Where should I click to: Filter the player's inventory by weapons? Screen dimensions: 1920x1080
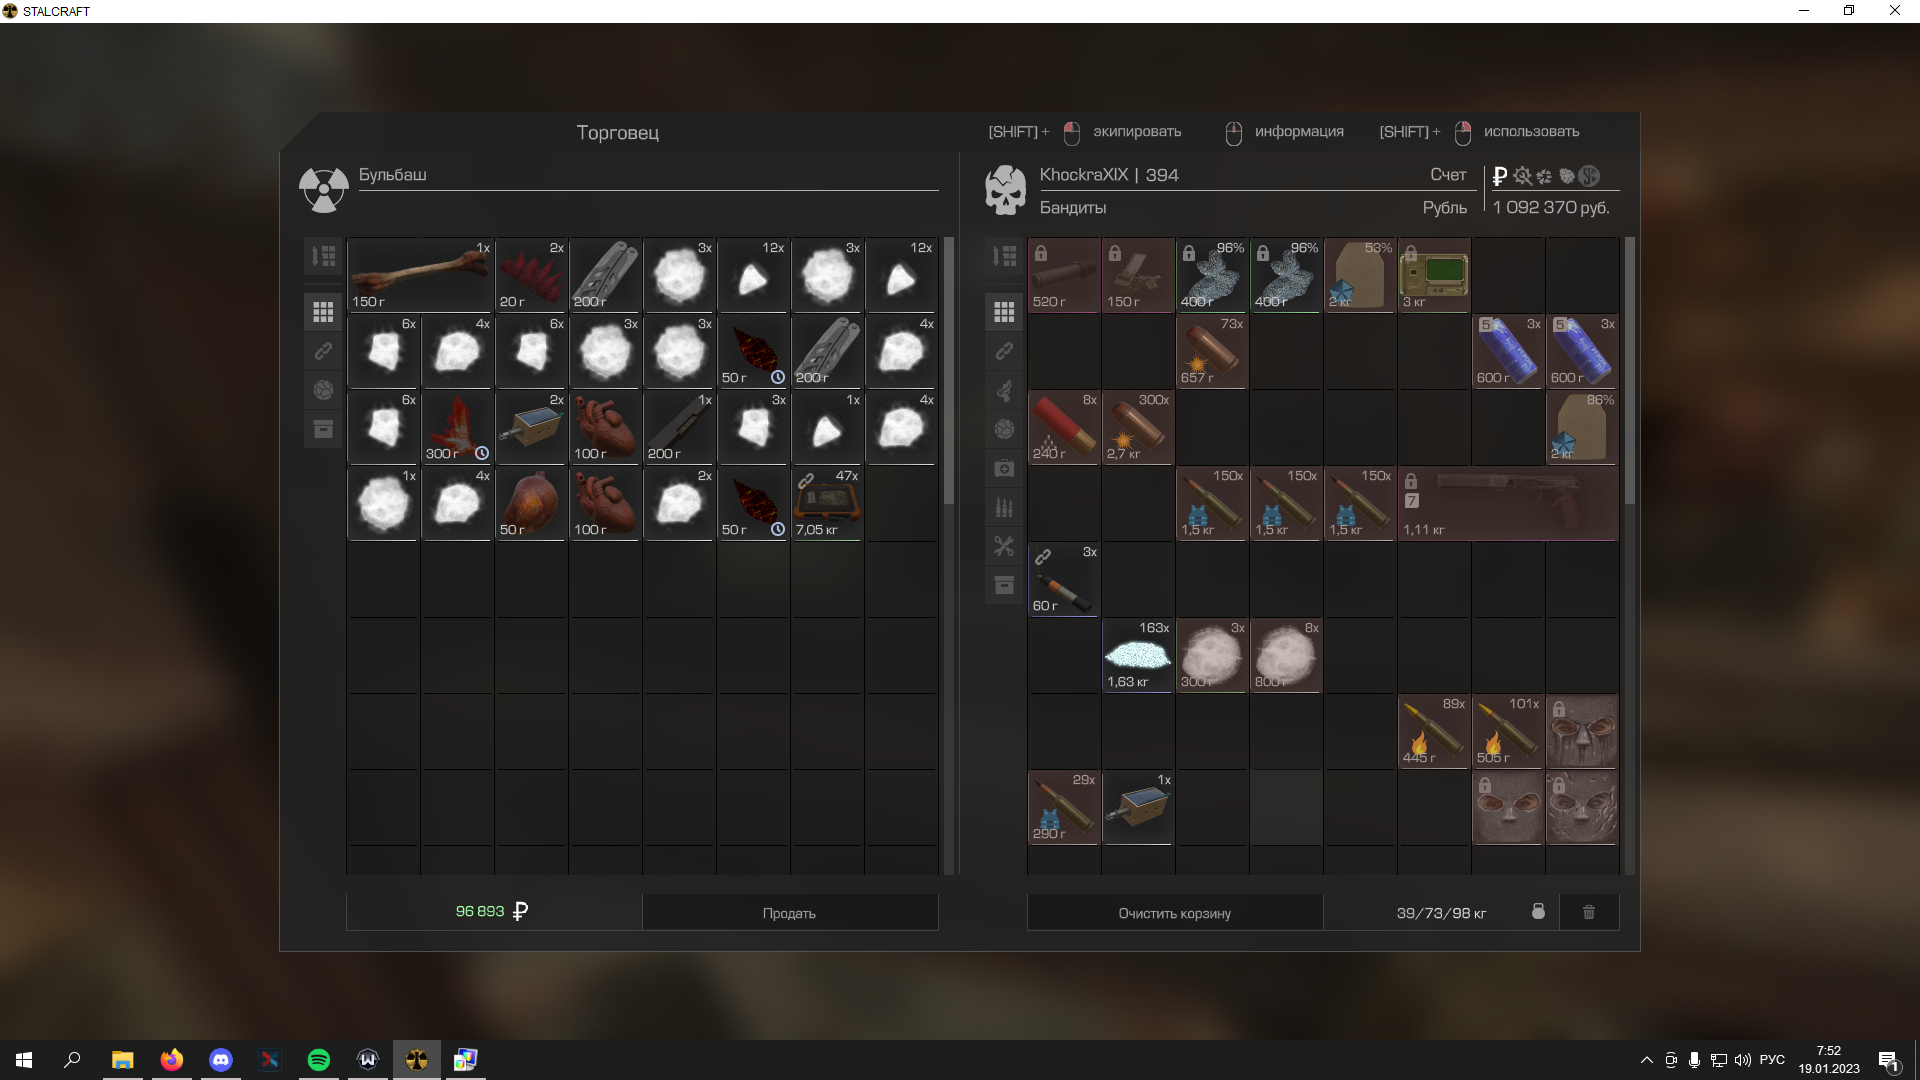[x=1004, y=390]
